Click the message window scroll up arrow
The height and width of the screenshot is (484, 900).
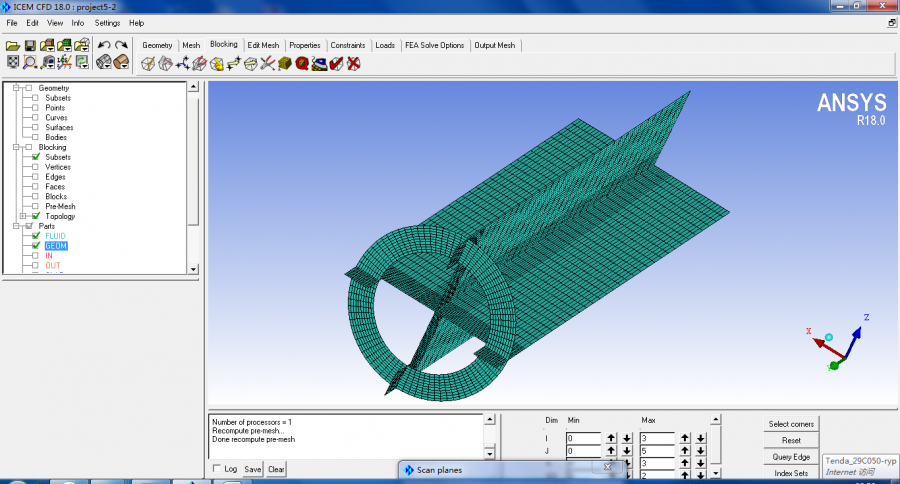pyautogui.click(x=490, y=419)
